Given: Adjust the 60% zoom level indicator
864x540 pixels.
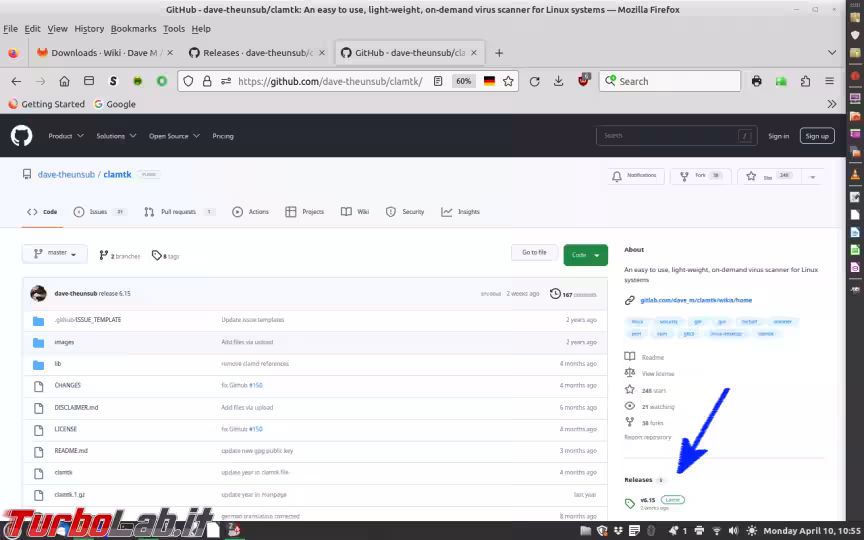Looking at the screenshot, I should pos(463,82).
